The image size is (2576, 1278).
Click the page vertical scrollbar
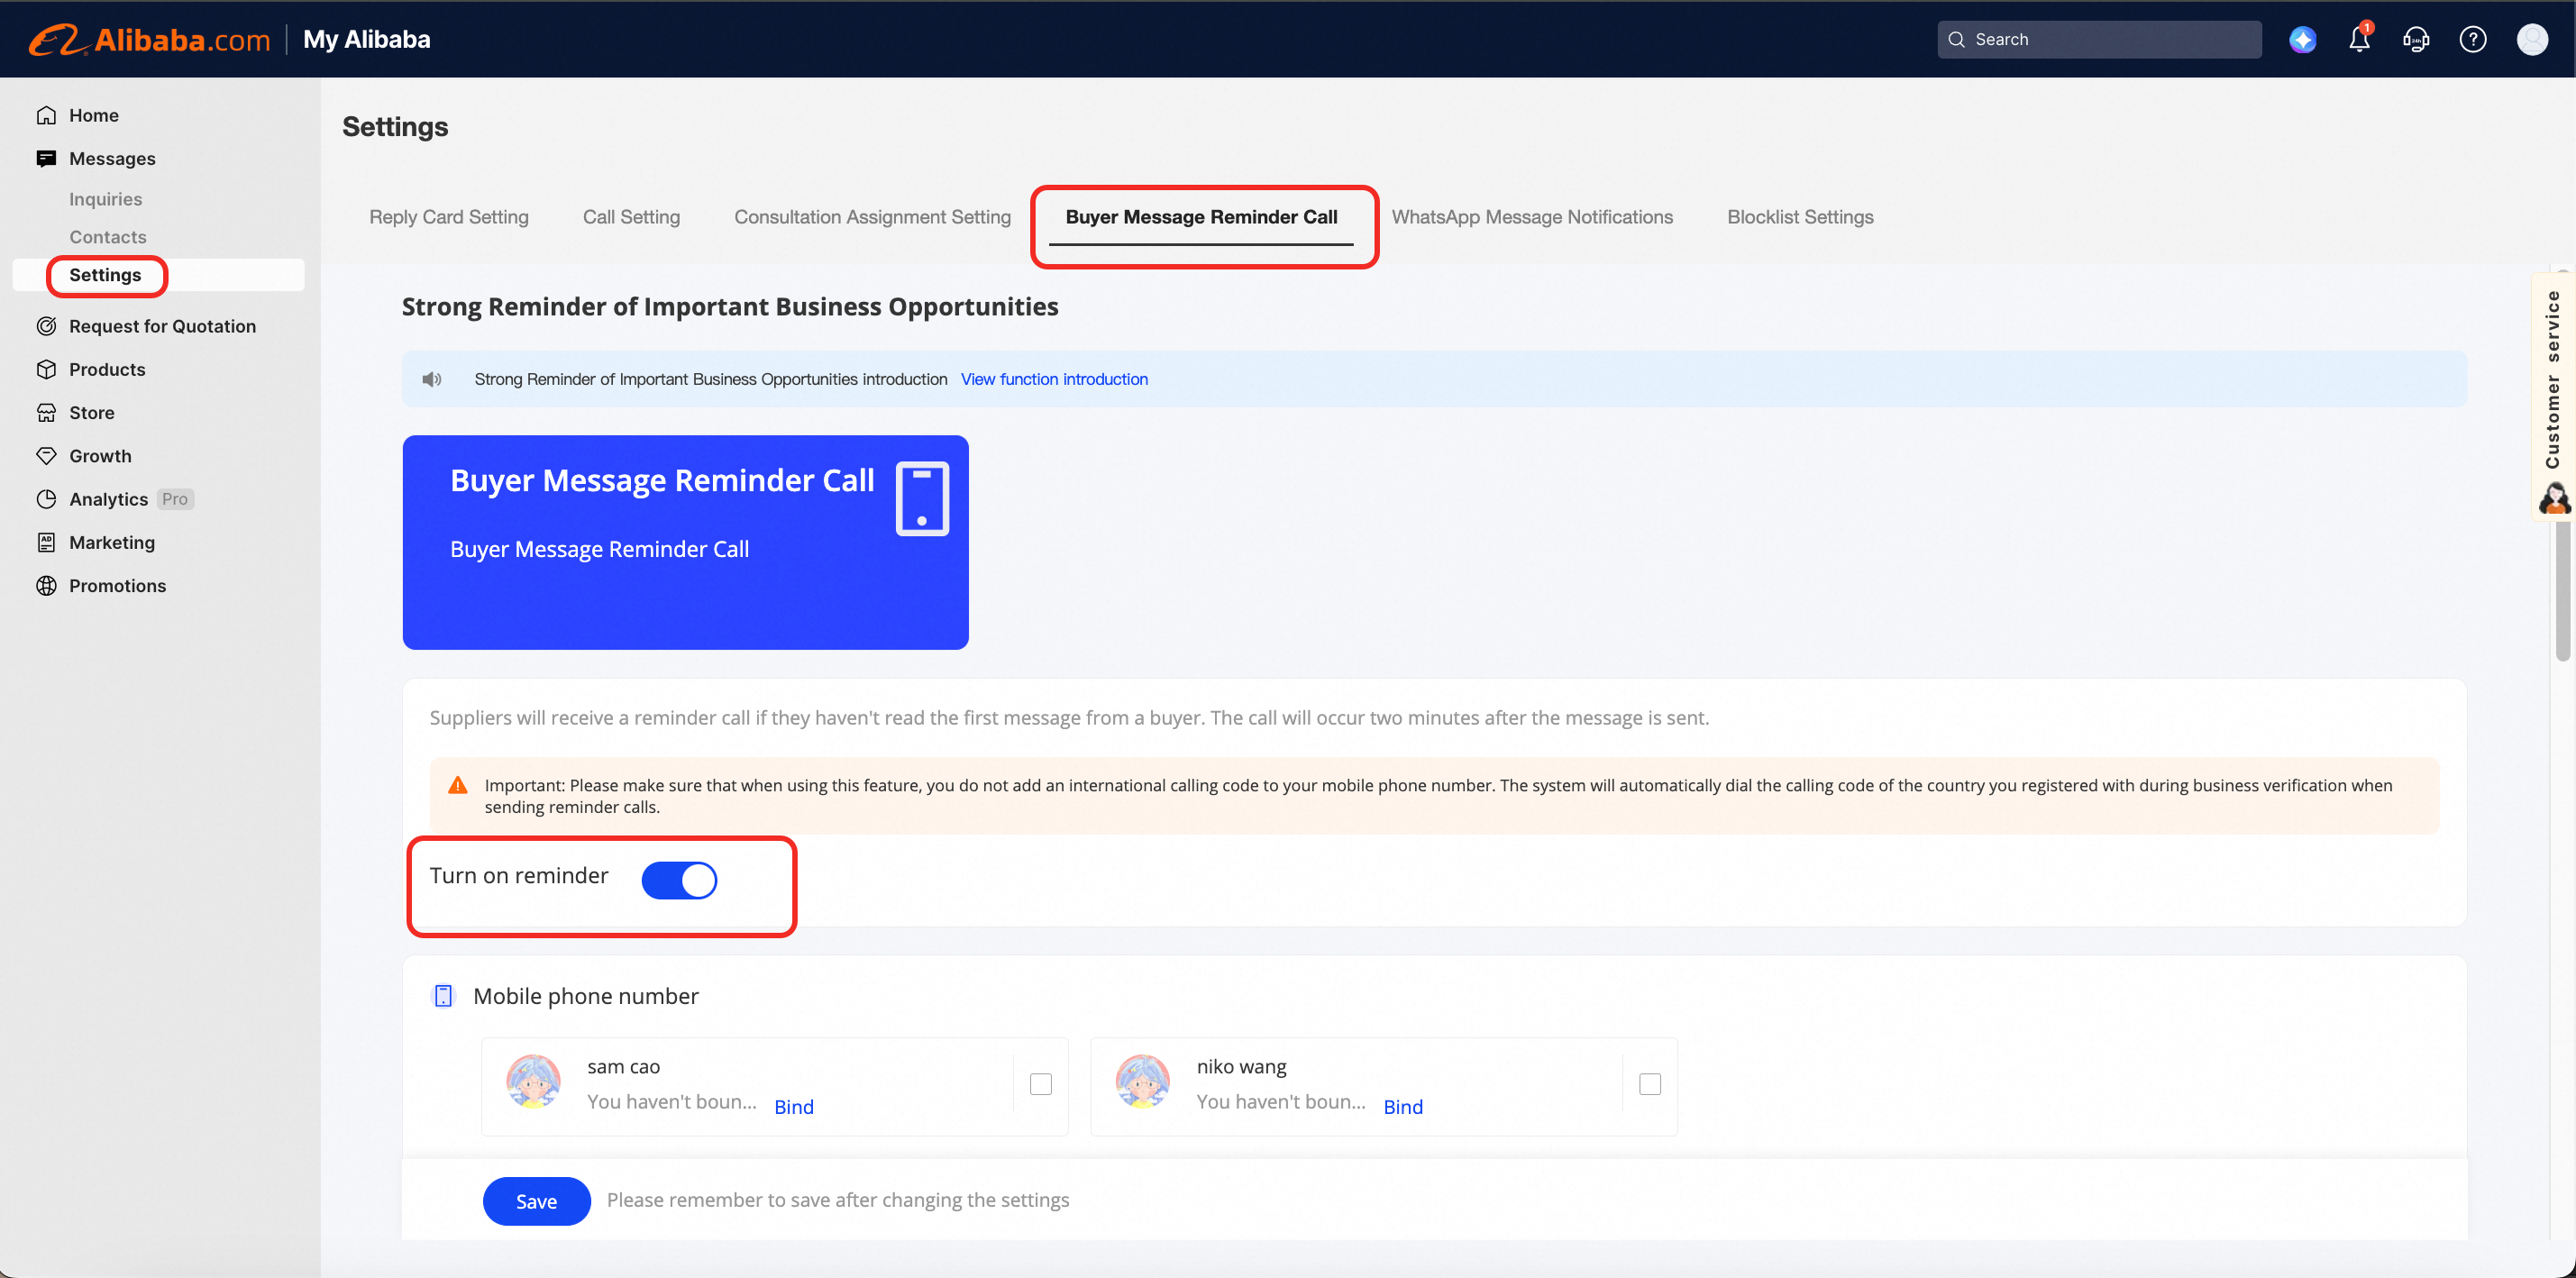(2562, 590)
